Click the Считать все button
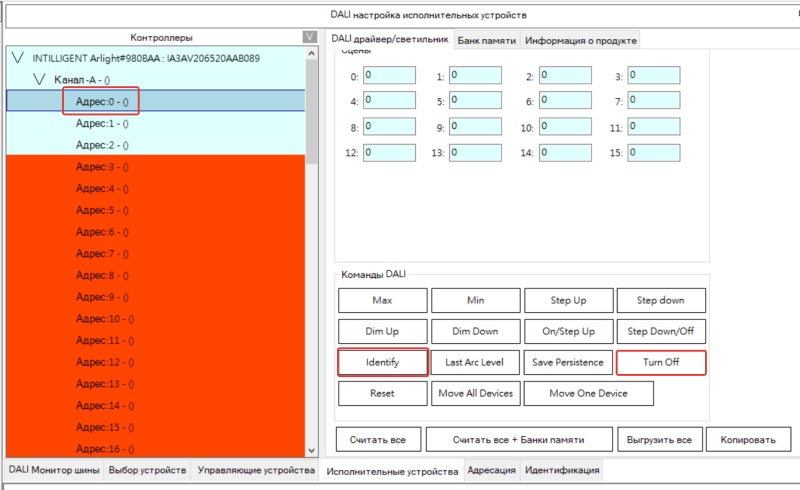 [378, 439]
